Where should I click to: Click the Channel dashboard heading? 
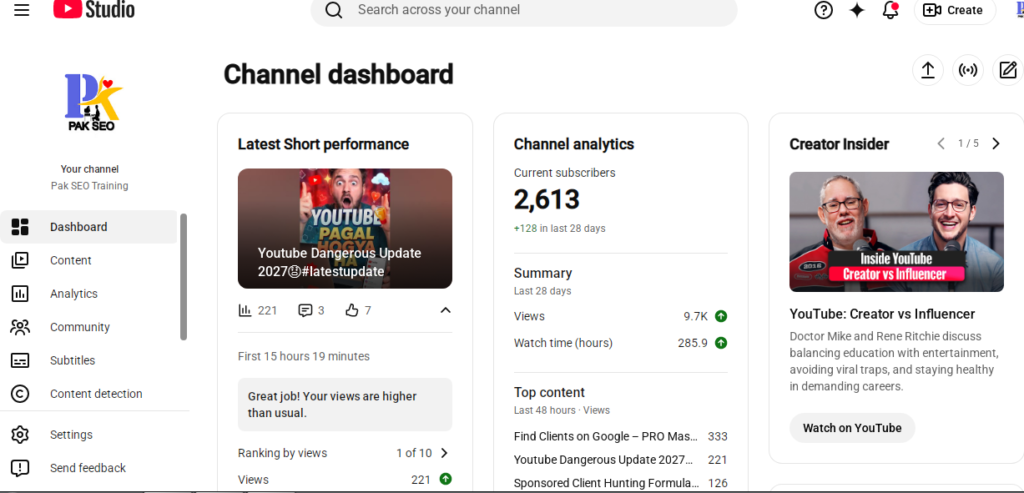[338, 74]
